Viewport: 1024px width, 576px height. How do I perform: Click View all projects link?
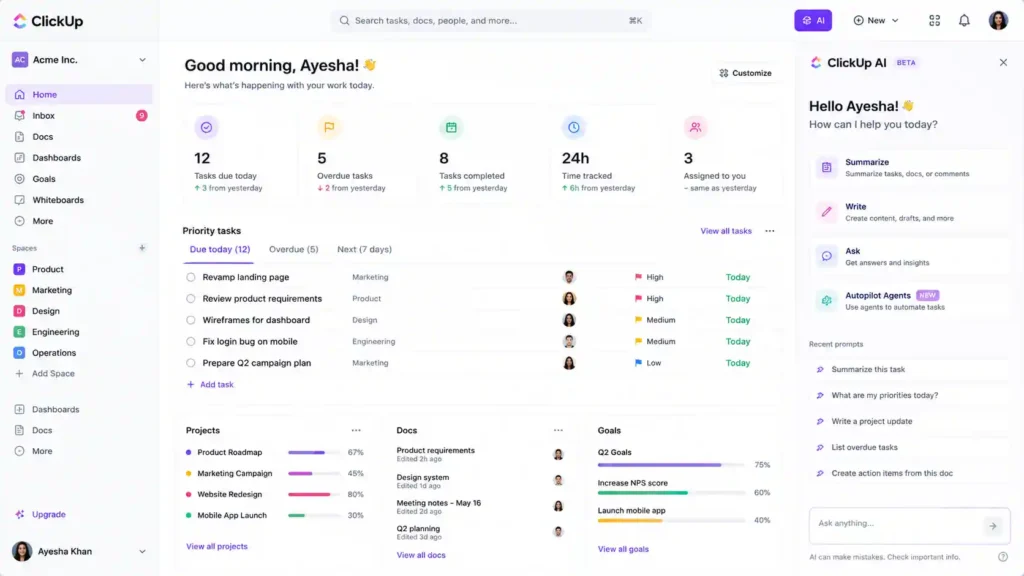(x=217, y=547)
